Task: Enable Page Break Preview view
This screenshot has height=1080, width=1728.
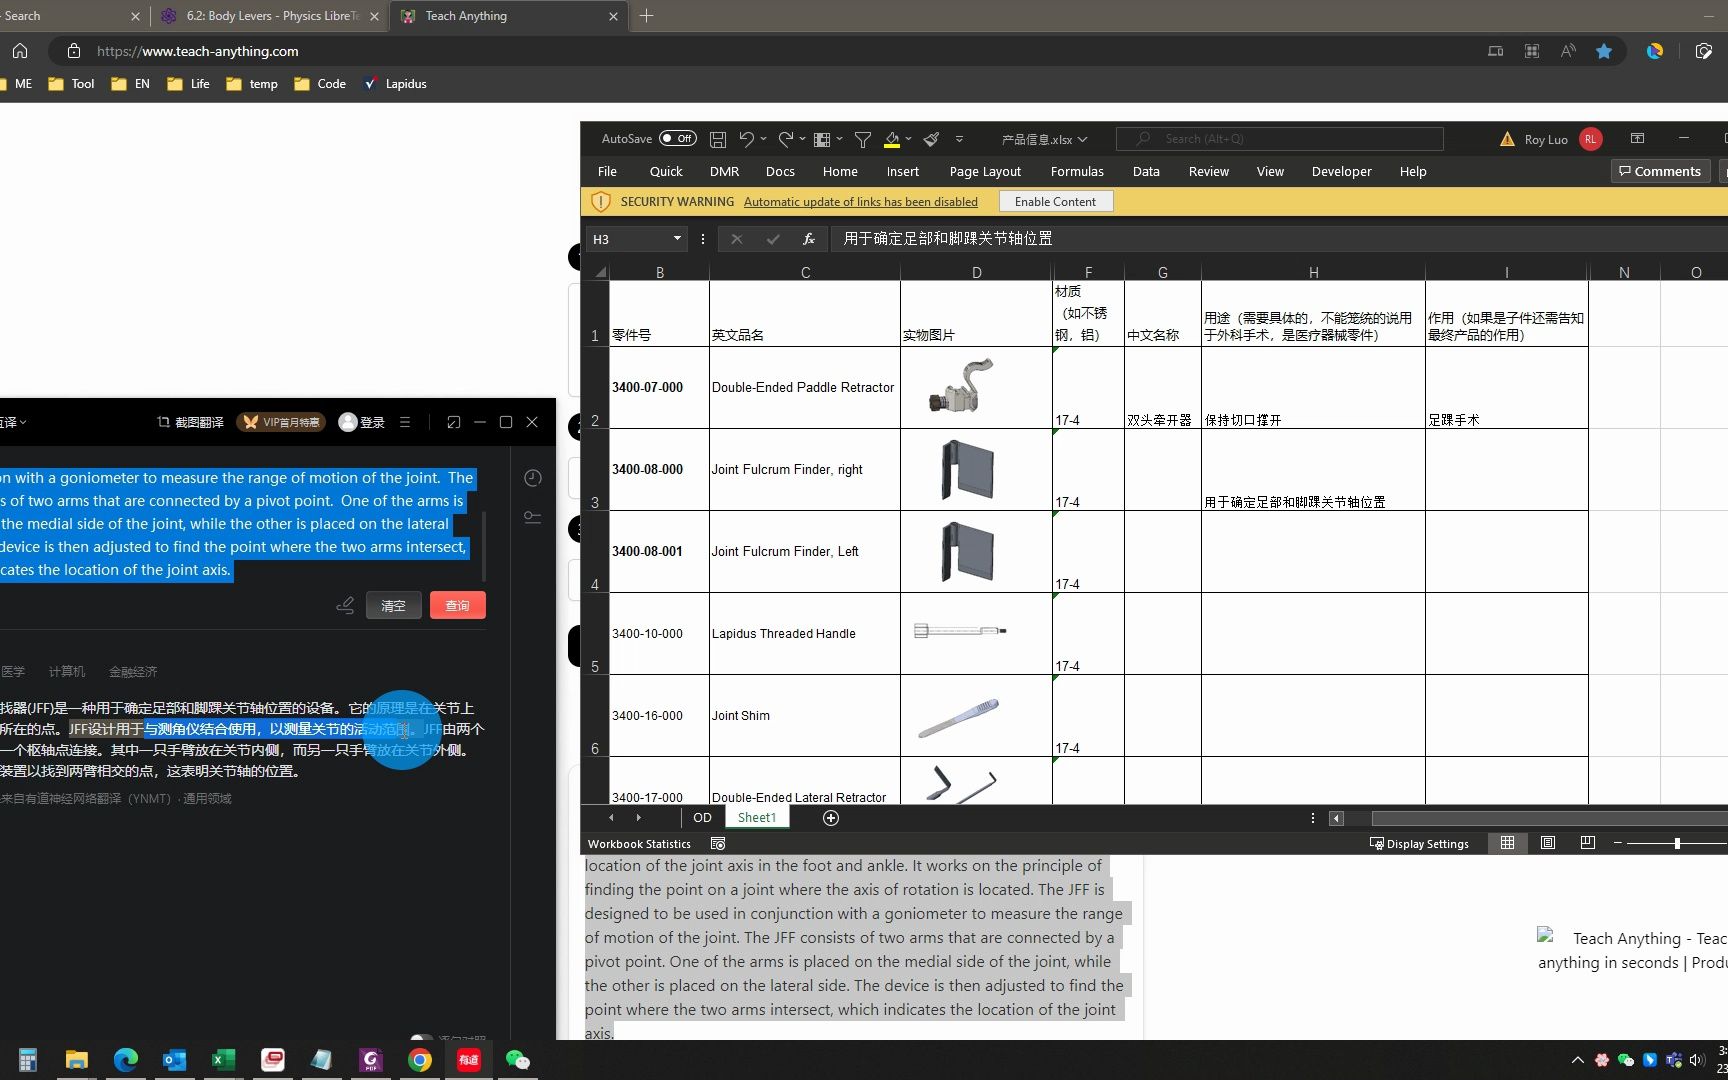Action: point(1587,843)
